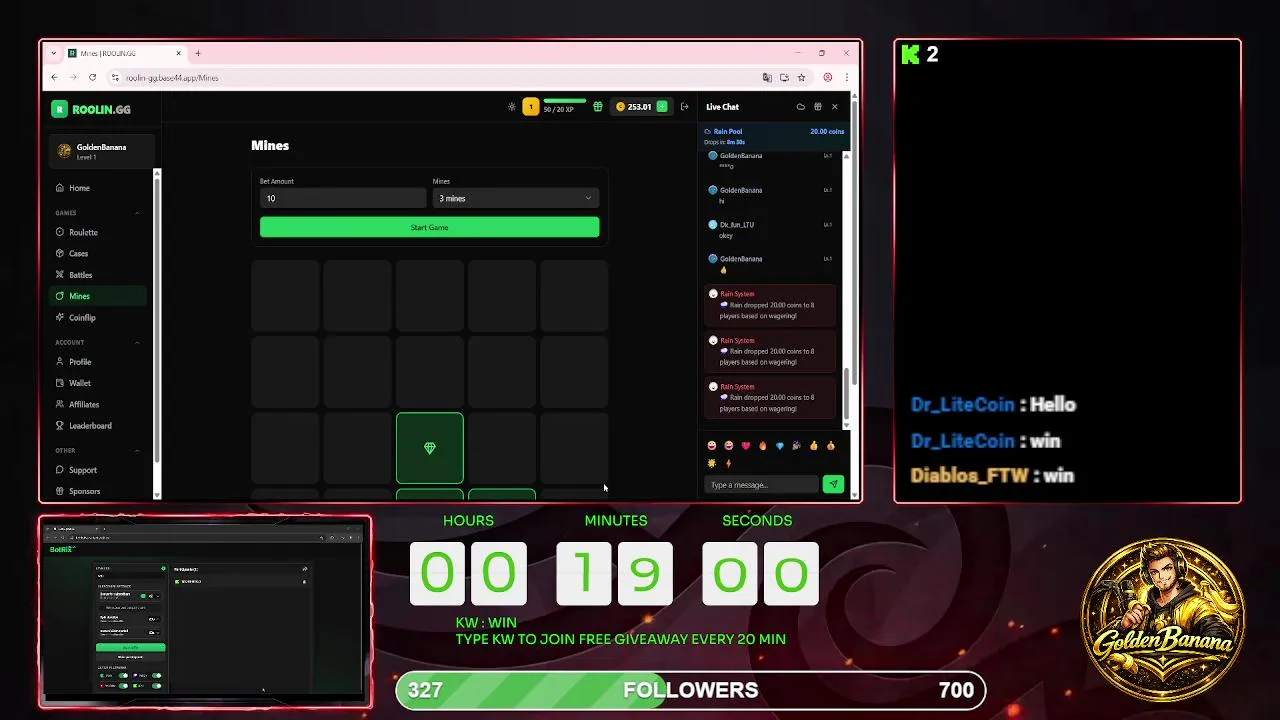Open the Cases game
The width and height of the screenshot is (1280, 720).
[x=98, y=254]
